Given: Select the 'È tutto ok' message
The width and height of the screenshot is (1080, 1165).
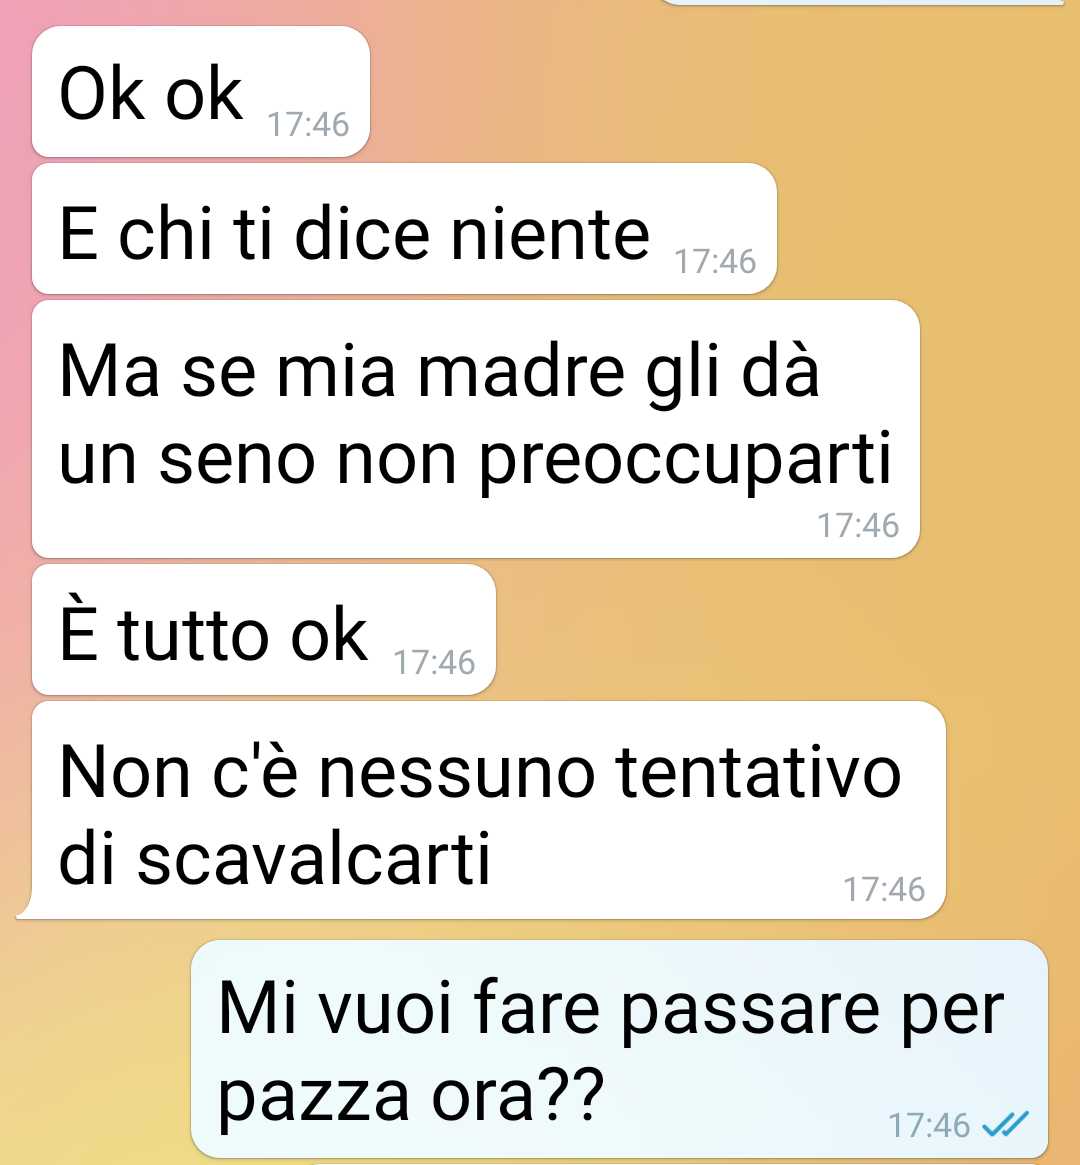Looking at the screenshot, I should (264, 630).
